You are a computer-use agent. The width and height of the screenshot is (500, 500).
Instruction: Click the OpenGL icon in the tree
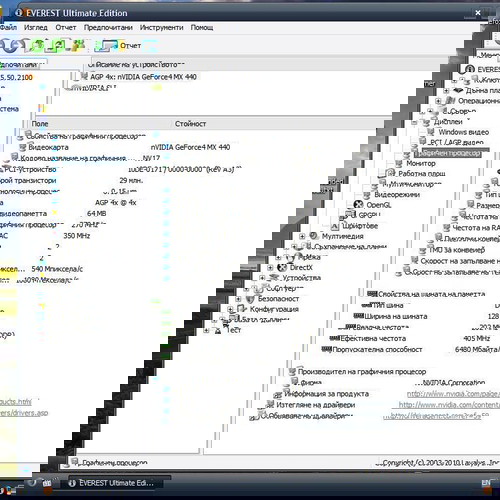click(x=359, y=204)
